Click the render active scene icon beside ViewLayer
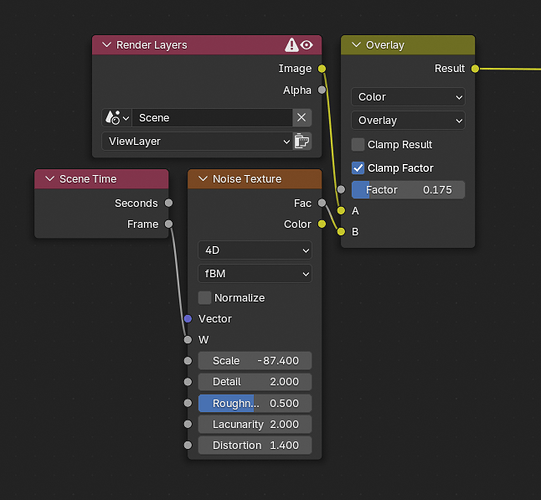 pos(302,141)
